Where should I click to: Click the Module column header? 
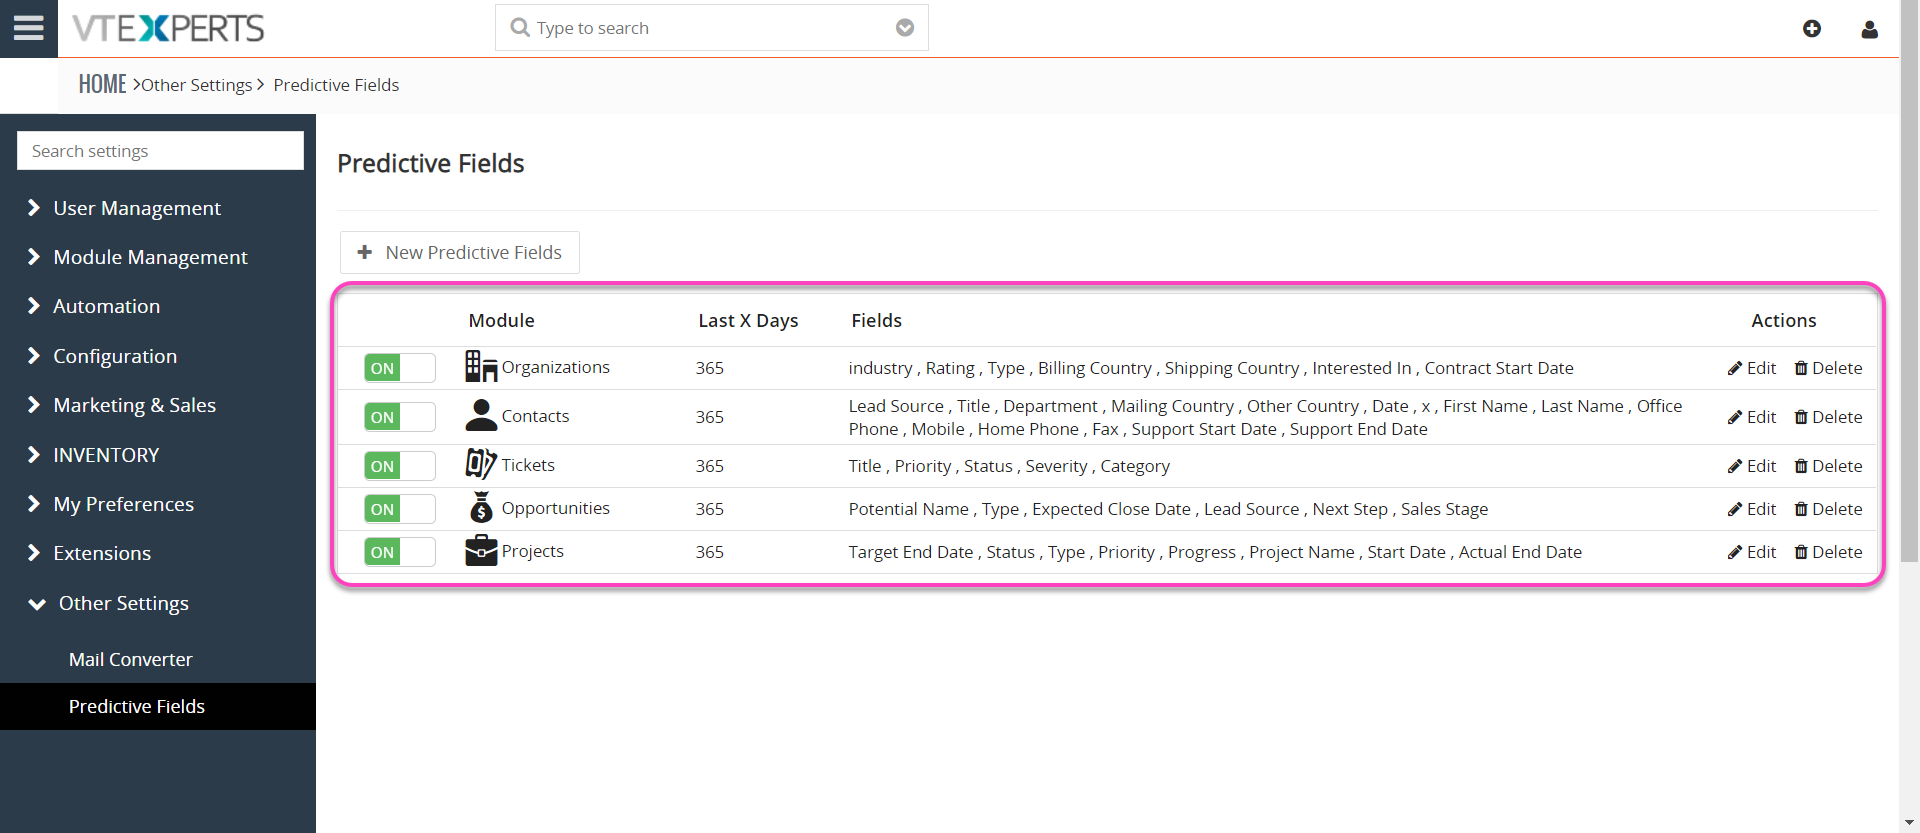point(501,321)
